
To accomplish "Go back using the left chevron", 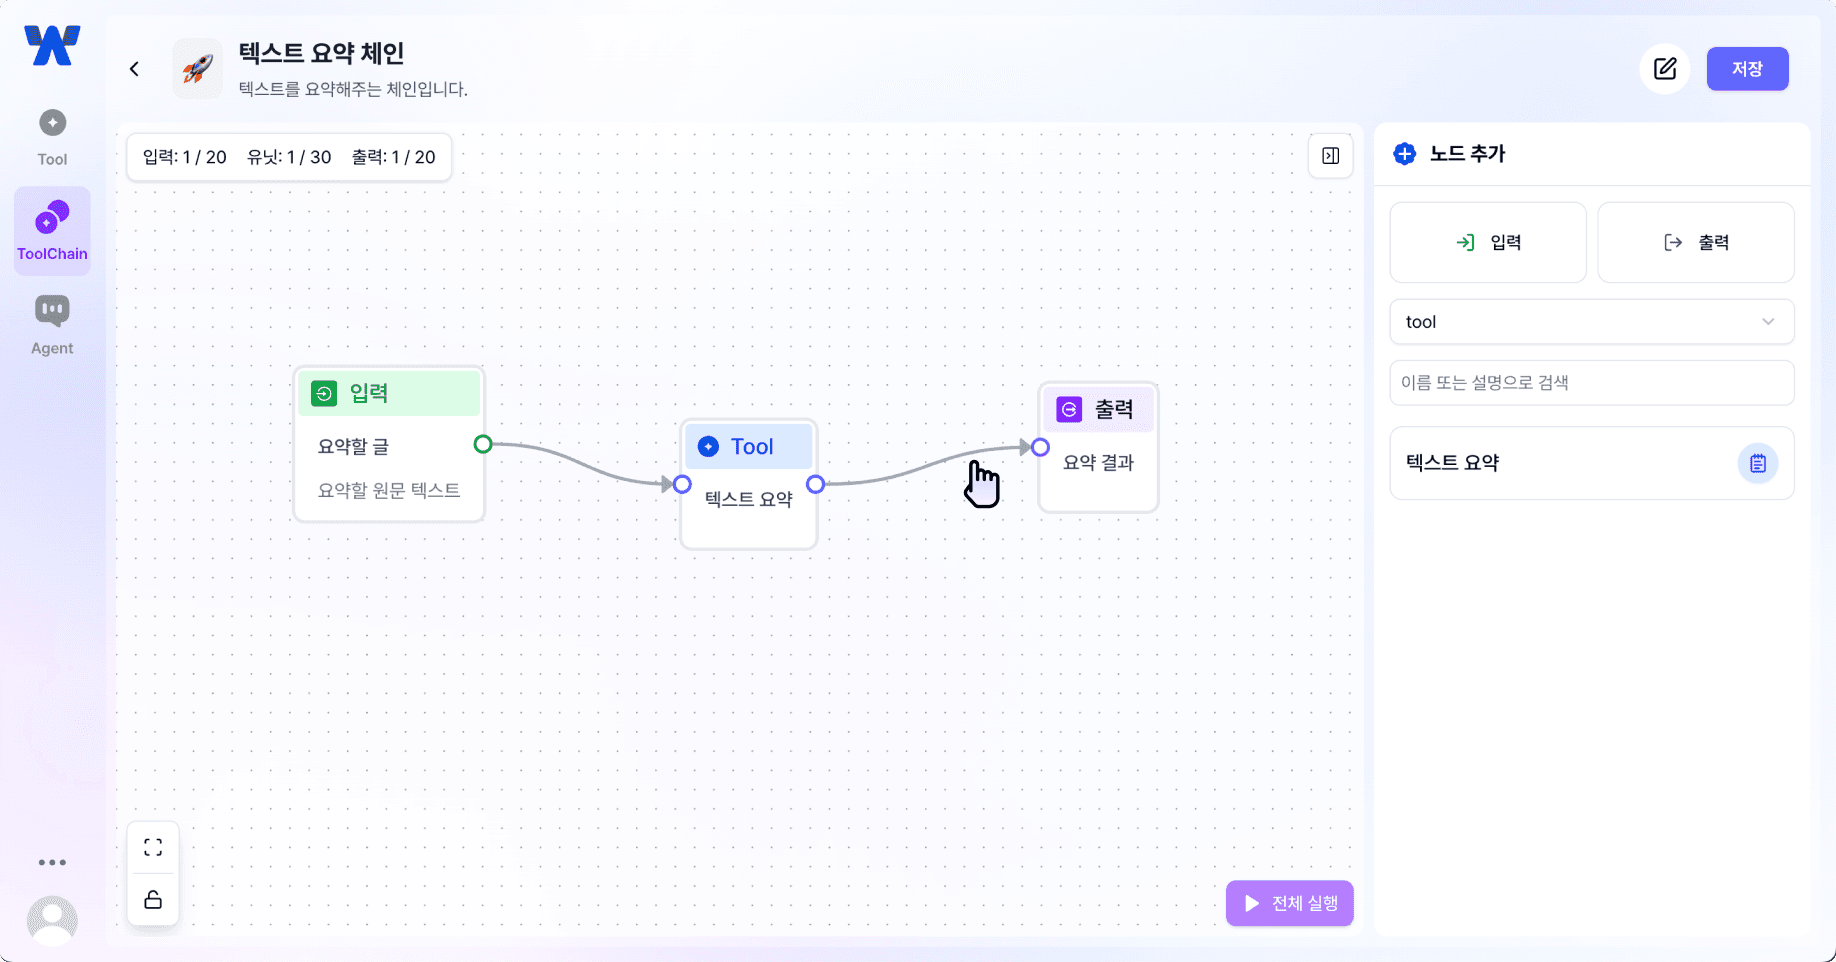I will [x=134, y=69].
